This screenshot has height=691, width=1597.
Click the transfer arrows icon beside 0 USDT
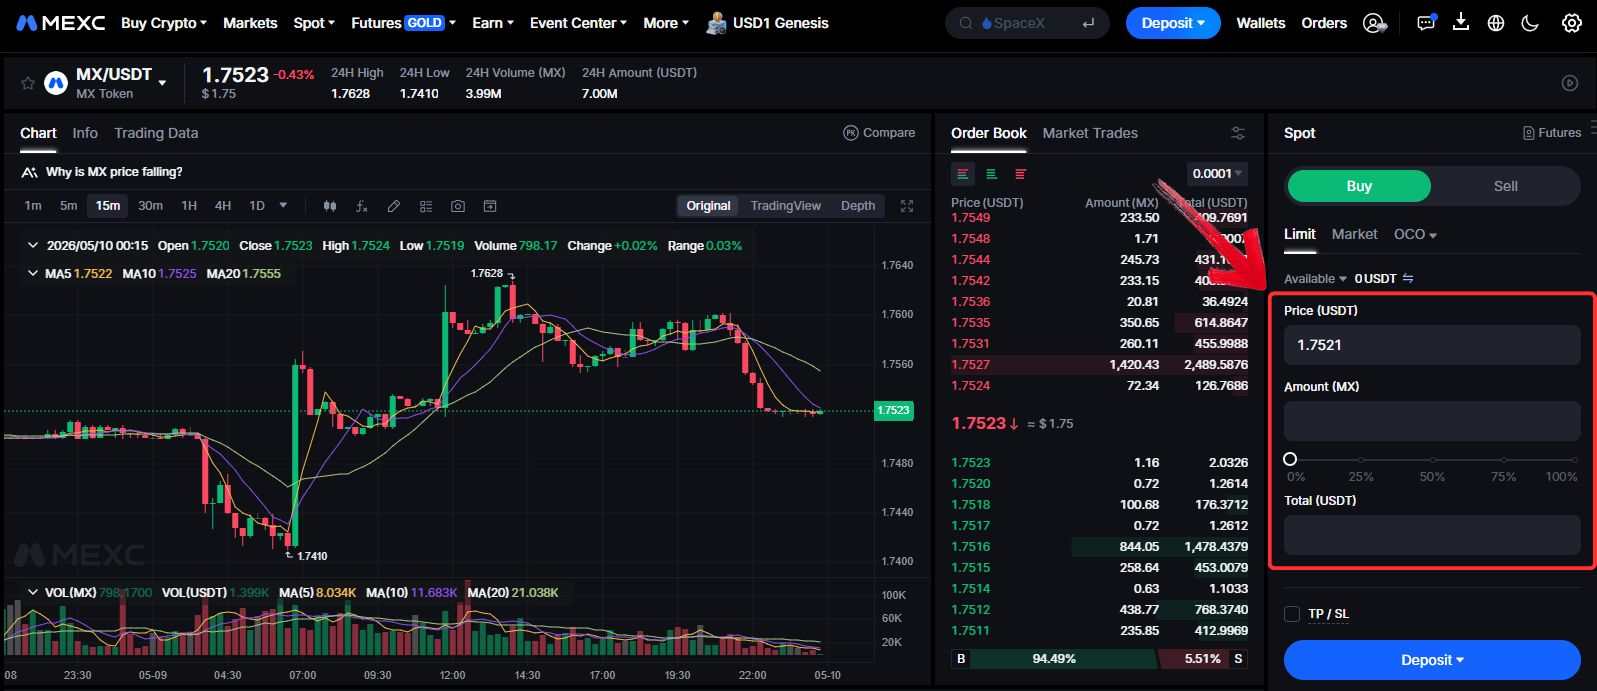[1408, 278]
